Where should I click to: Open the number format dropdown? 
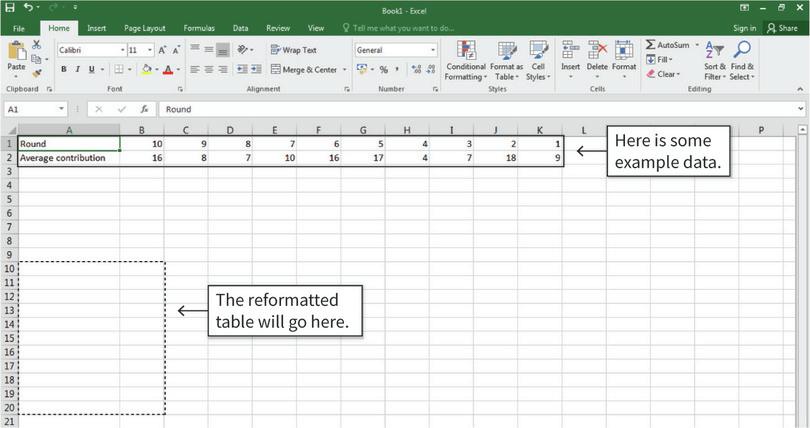(x=433, y=50)
